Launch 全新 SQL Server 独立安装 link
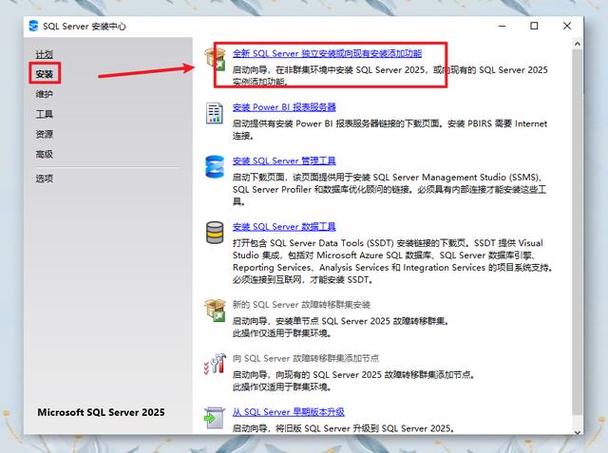 pyautogui.click(x=327, y=54)
